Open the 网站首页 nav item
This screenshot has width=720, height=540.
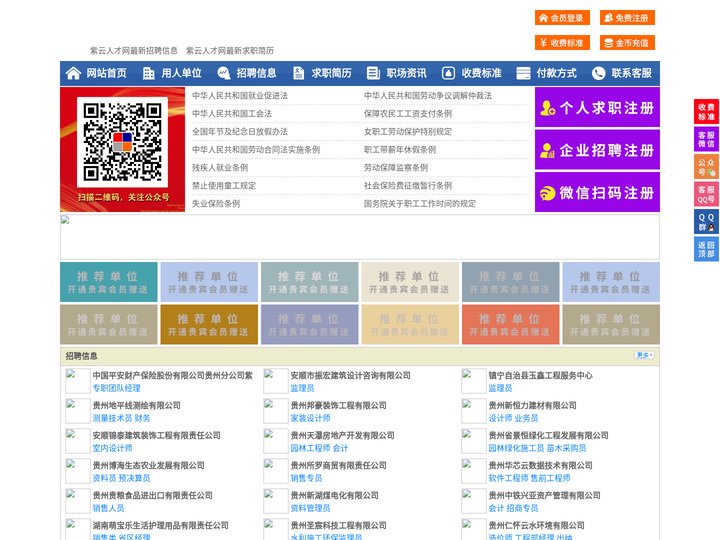96,73
